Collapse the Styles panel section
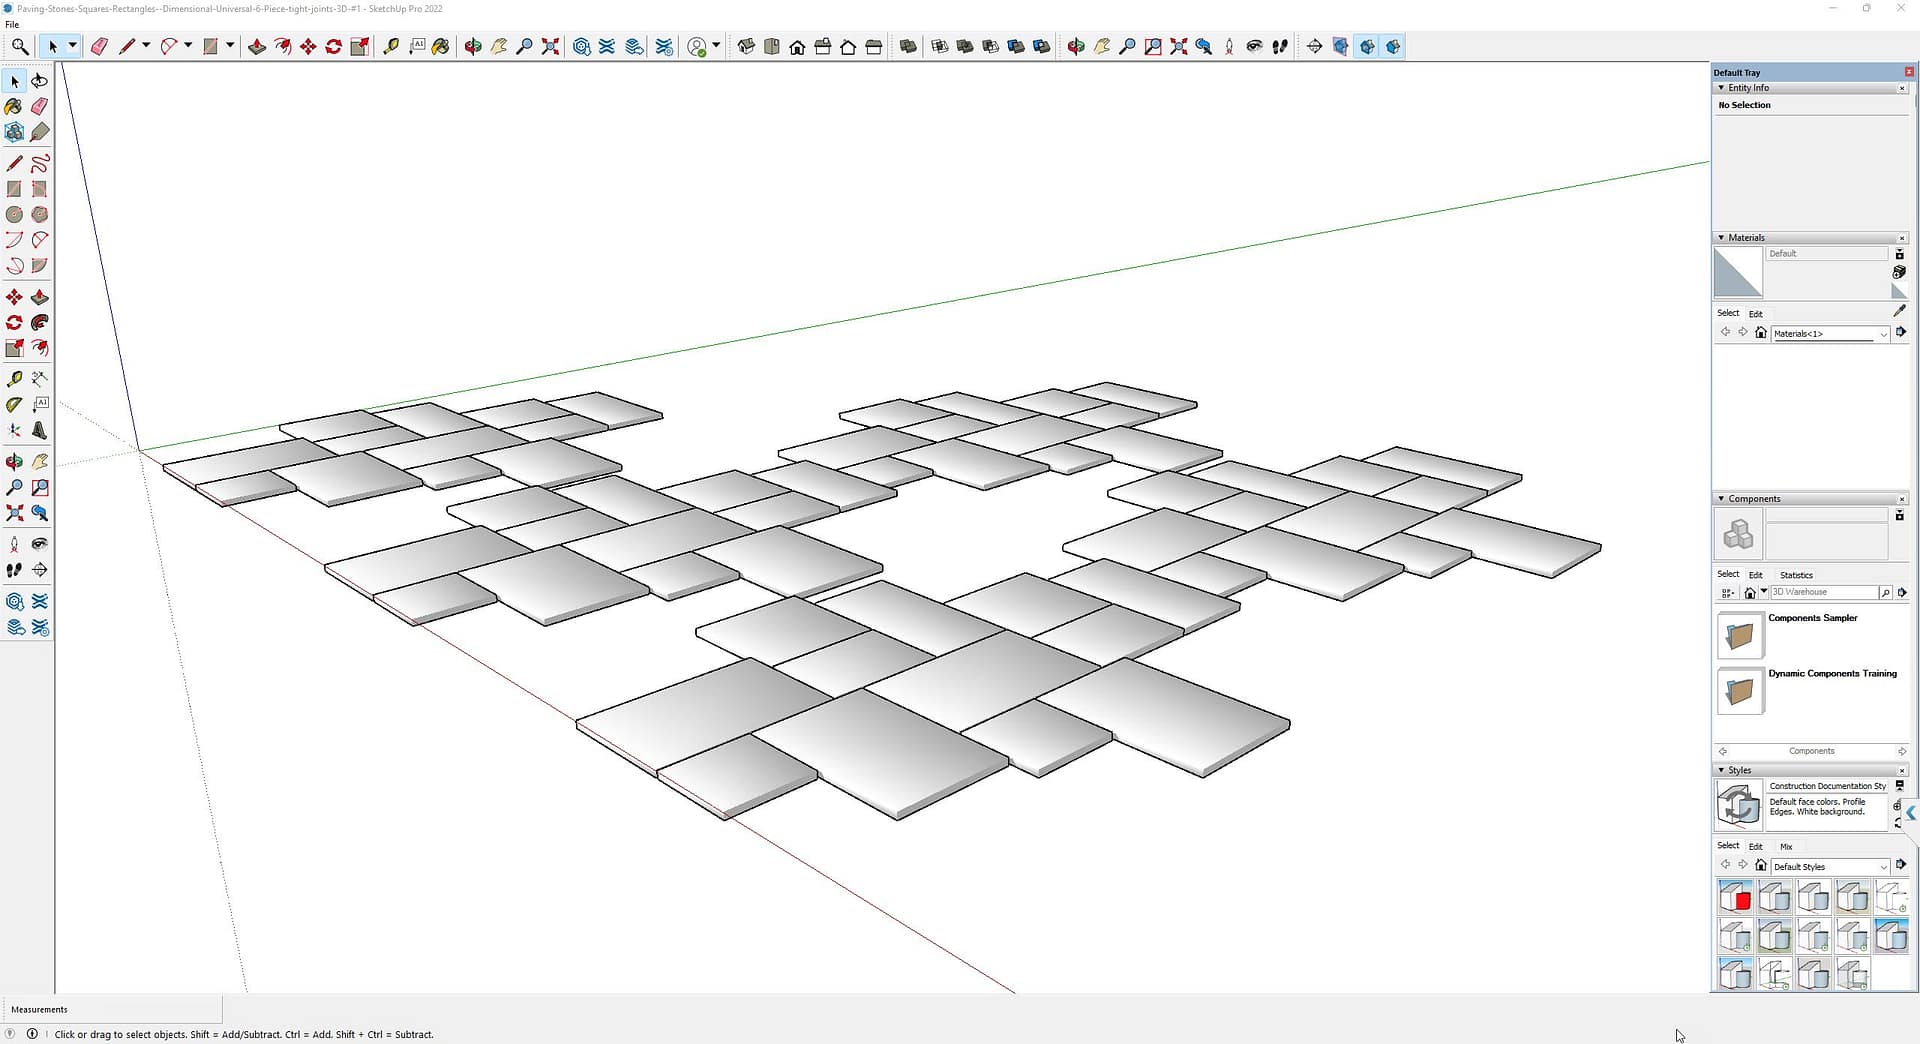The width and height of the screenshot is (1920, 1044). pos(1721,770)
